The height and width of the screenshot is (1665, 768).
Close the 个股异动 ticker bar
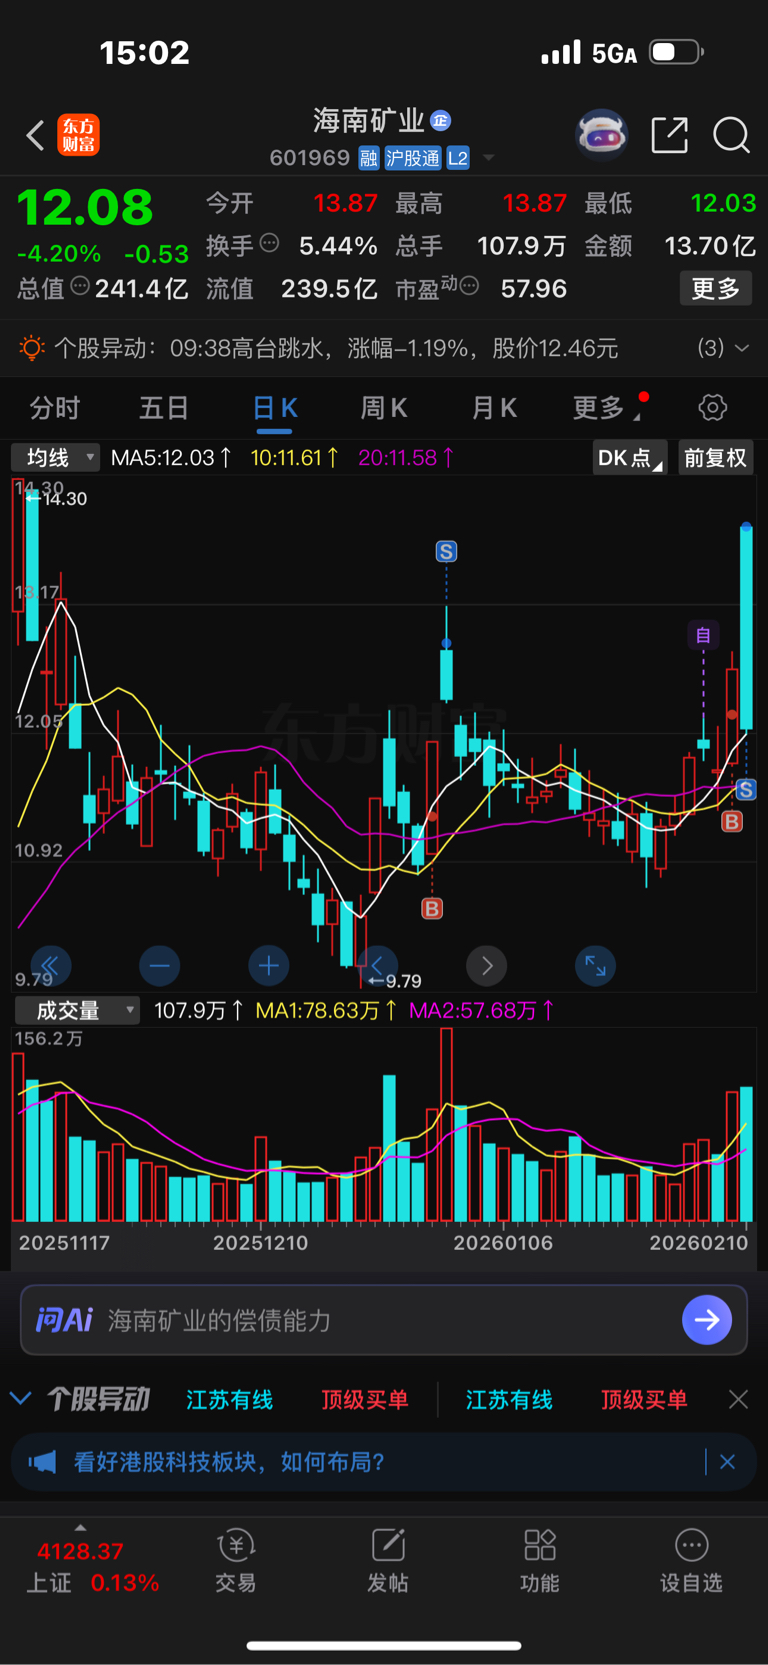coord(738,1399)
